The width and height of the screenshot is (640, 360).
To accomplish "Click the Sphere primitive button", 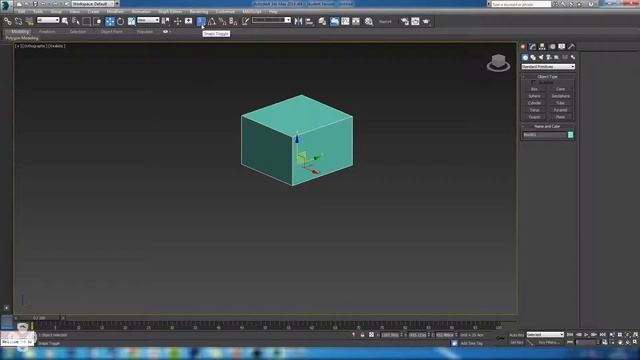I will tap(534, 96).
